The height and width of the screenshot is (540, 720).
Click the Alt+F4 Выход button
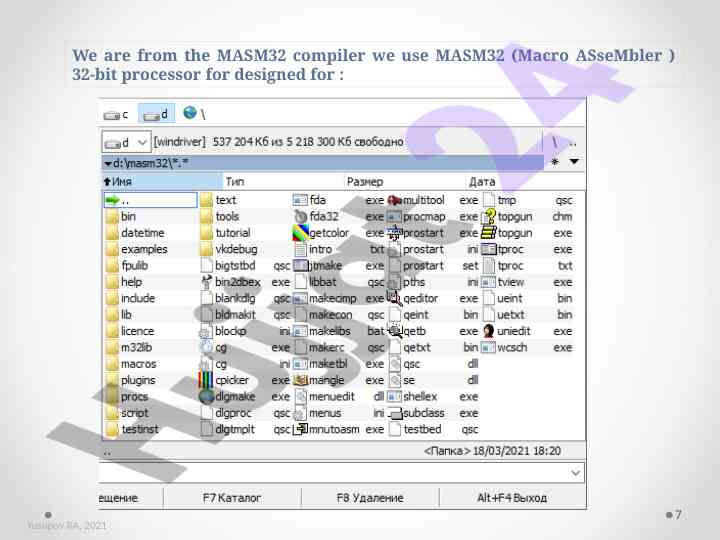coord(511,497)
